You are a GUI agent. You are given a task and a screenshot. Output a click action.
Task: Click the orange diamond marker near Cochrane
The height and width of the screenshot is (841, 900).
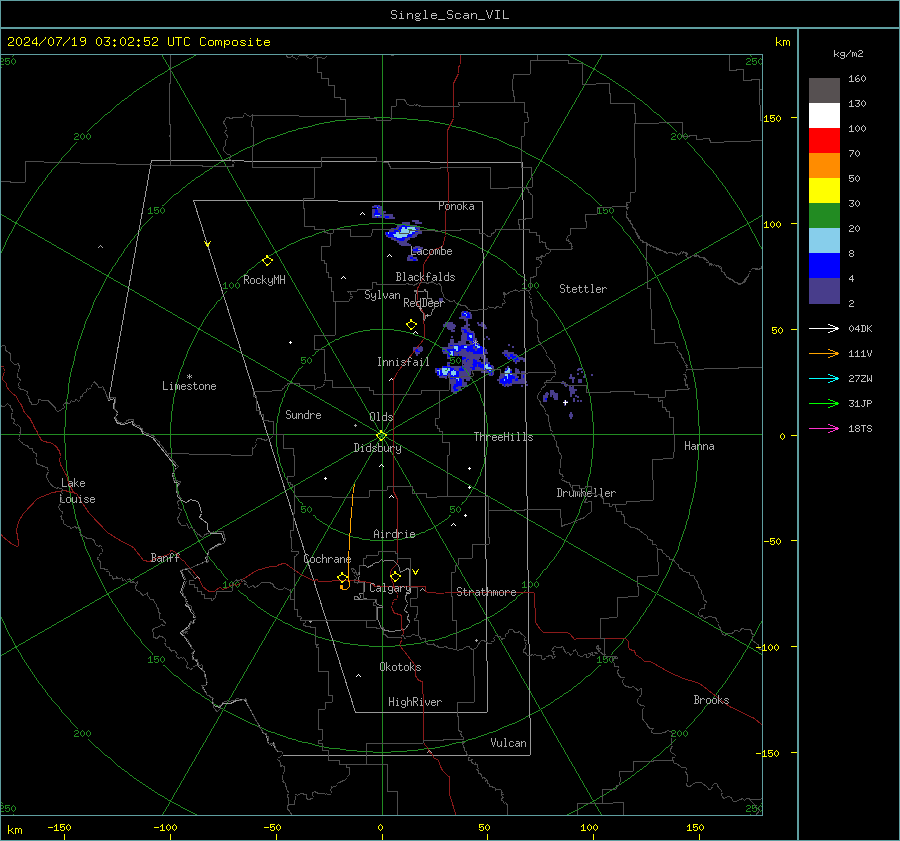tap(343, 578)
